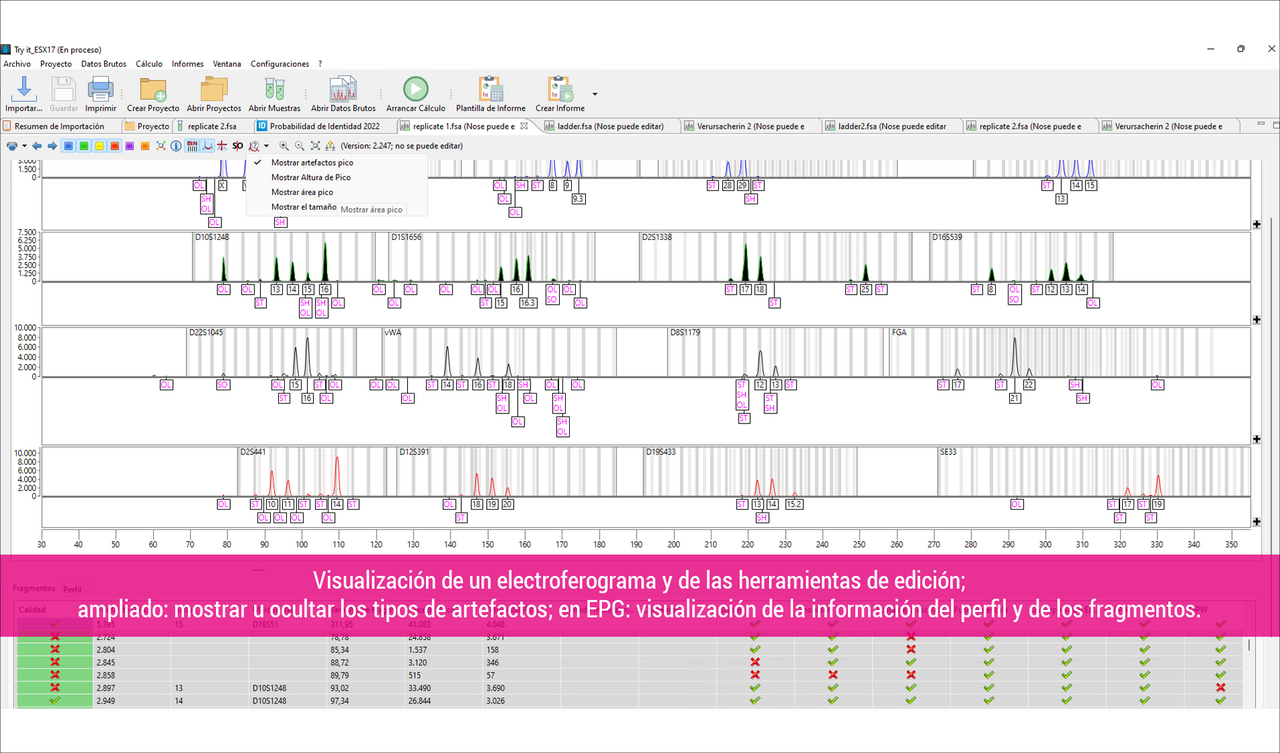The image size is (1280, 753).
Task: Switch to Resumen de Importación tab
Action: [x=58, y=126]
